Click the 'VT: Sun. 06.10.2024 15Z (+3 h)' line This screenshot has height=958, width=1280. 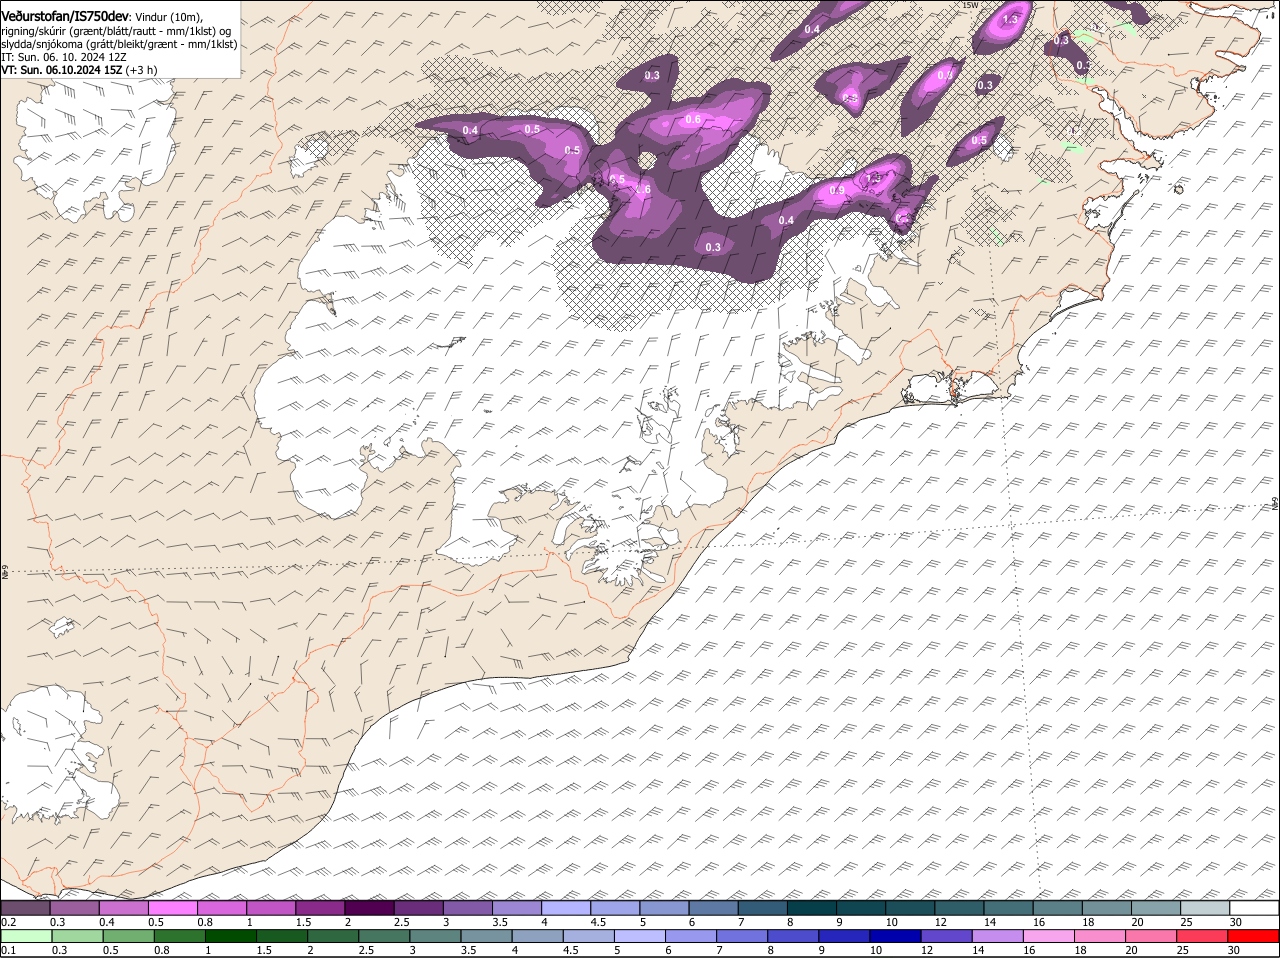coord(79,70)
